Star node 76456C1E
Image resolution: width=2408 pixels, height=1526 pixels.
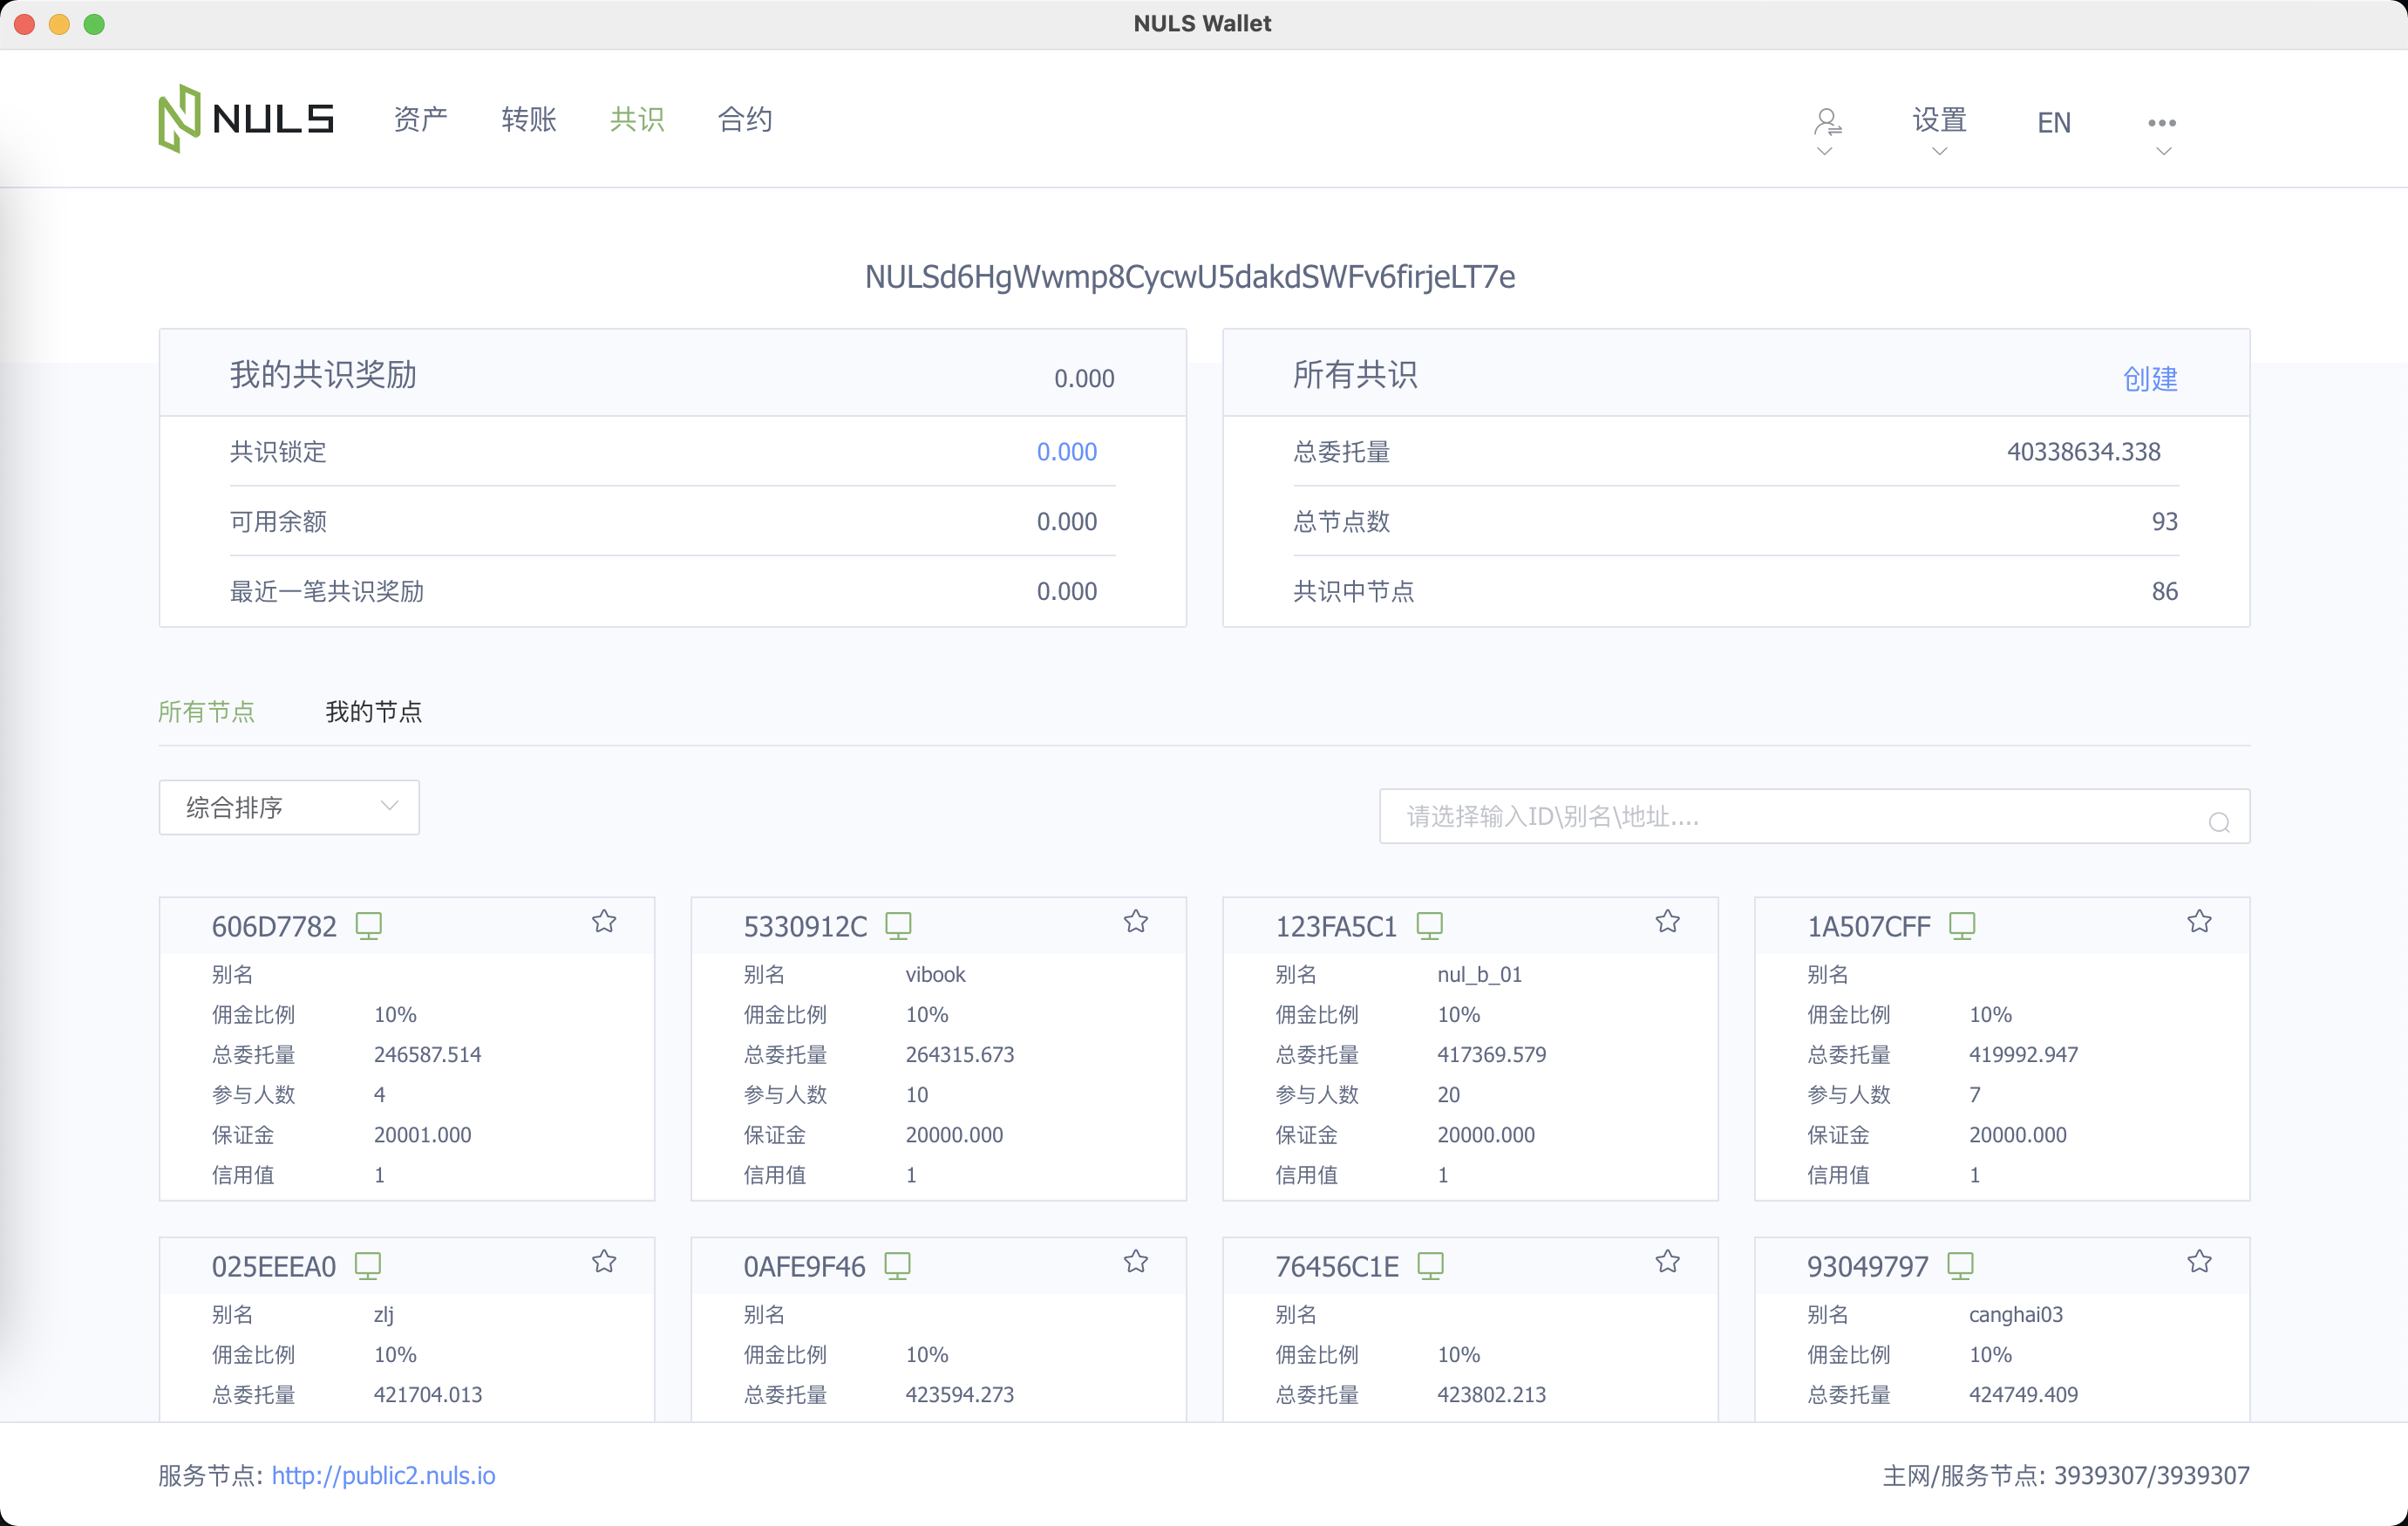[x=1668, y=1261]
